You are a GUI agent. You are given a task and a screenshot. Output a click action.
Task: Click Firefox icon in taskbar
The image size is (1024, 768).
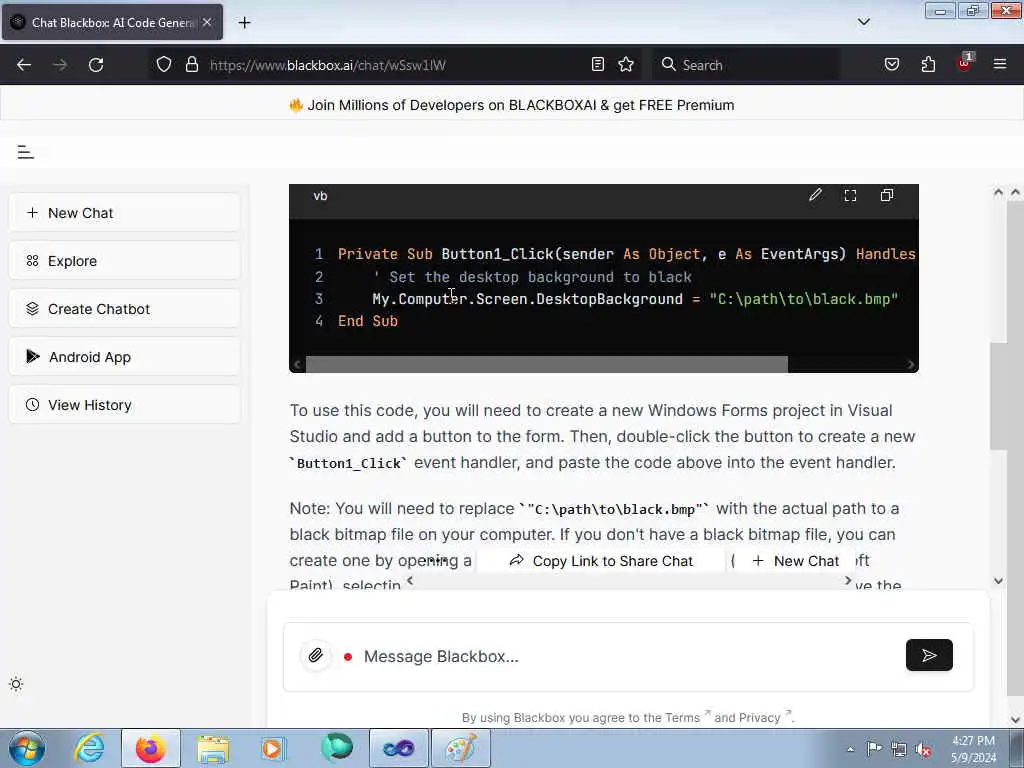[x=150, y=748]
